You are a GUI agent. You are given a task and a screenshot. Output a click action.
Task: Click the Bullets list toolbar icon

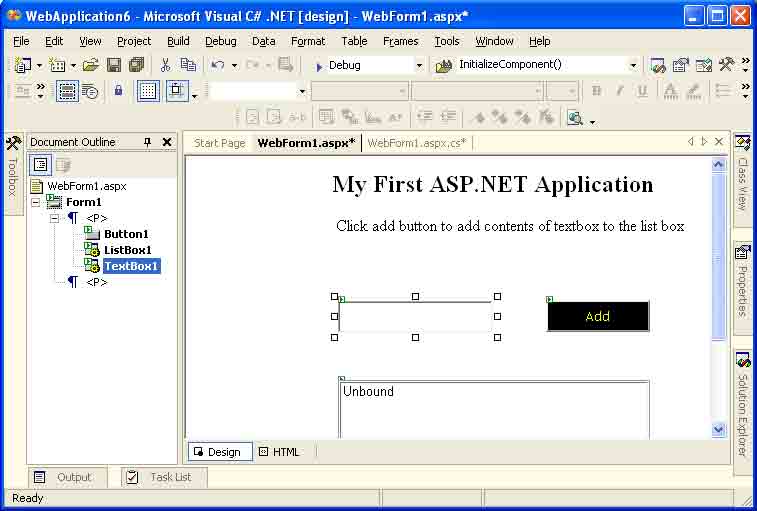click(722, 91)
